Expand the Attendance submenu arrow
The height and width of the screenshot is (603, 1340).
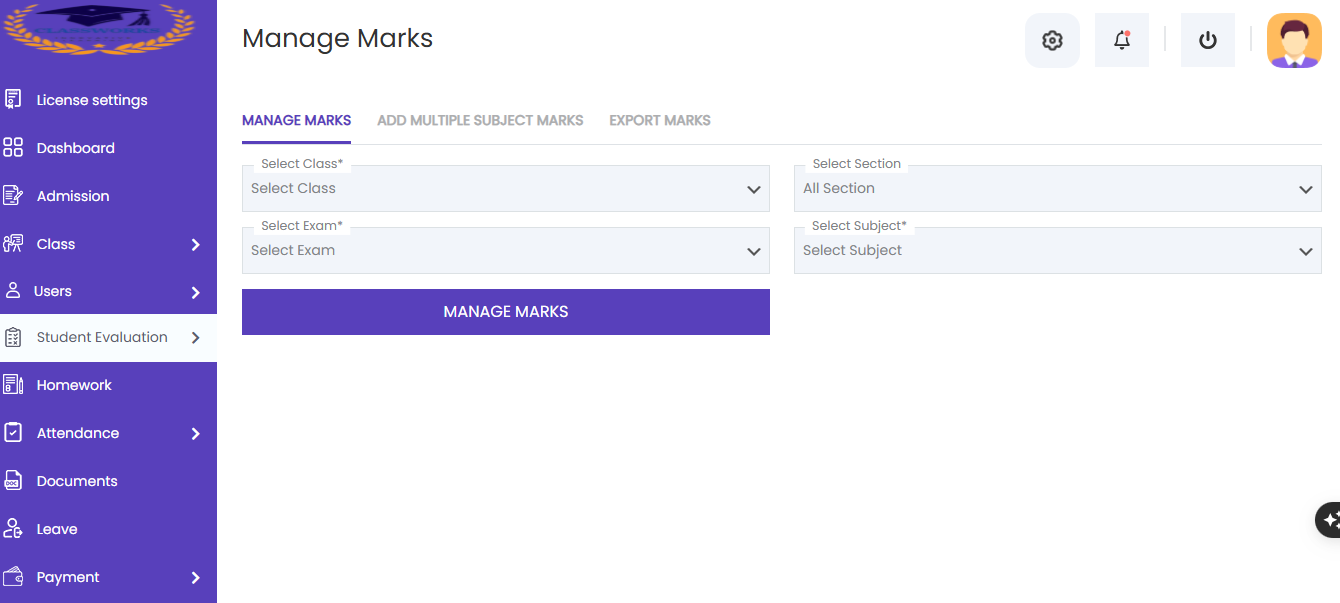click(x=196, y=434)
